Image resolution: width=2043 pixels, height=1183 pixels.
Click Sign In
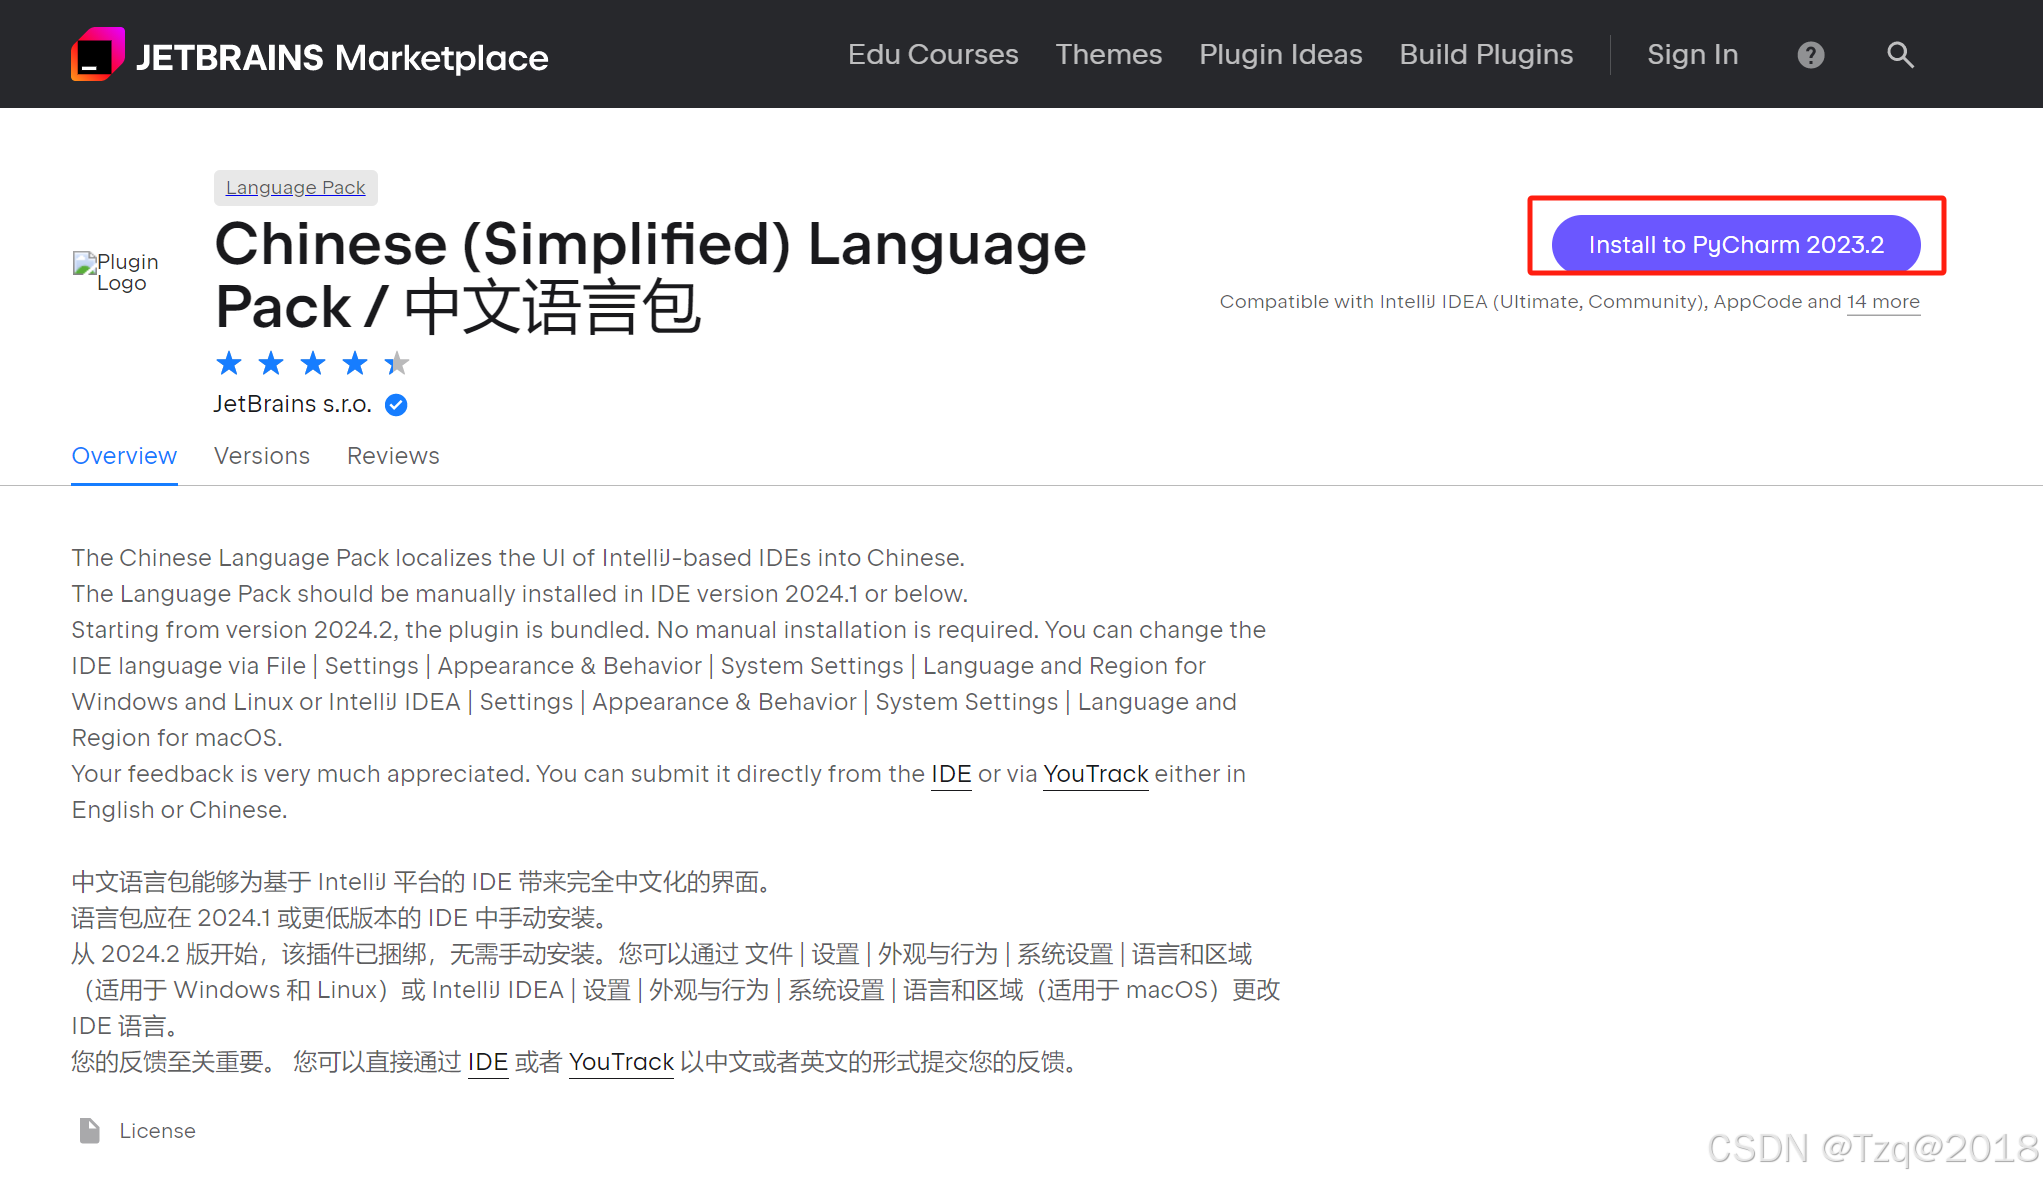[1693, 54]
